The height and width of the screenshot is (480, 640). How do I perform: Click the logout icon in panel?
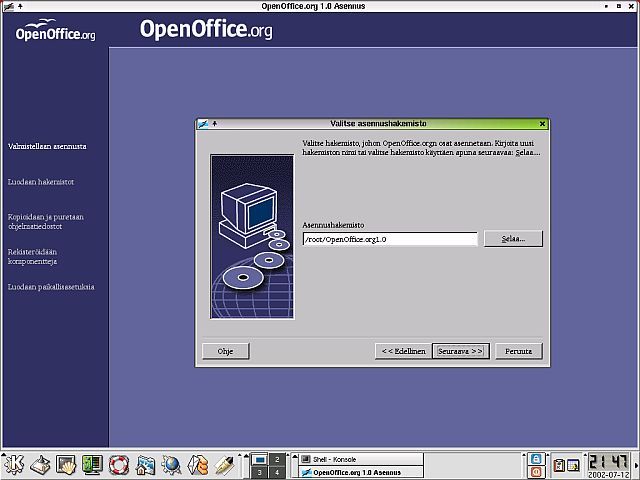536,472
